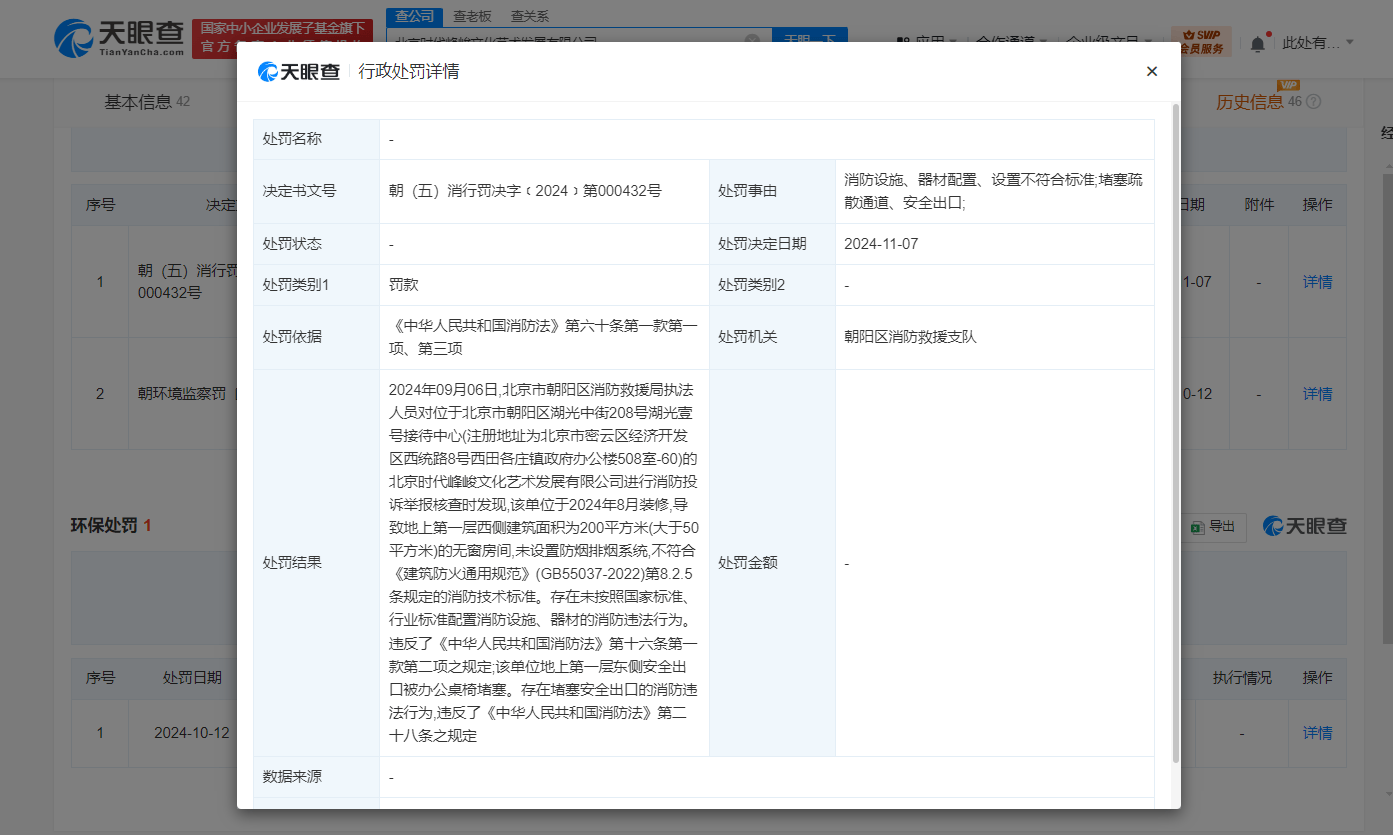Image resolution: width=1393 pixels, height=835 pixels.
Task: Click the SVIP 会员服务 badge
Action: 1201,42
